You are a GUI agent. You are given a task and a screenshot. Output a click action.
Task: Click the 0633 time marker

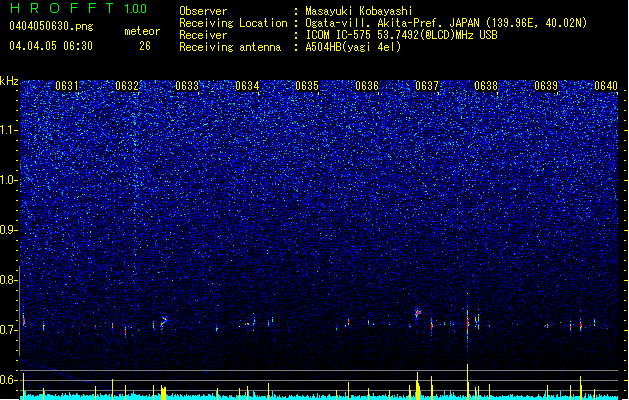[187, 86]
